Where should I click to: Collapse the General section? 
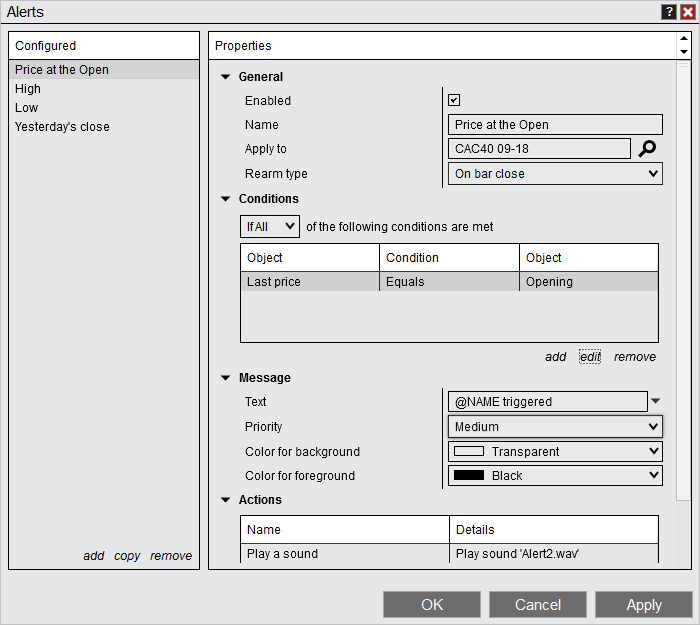click(x=225, y=77)
